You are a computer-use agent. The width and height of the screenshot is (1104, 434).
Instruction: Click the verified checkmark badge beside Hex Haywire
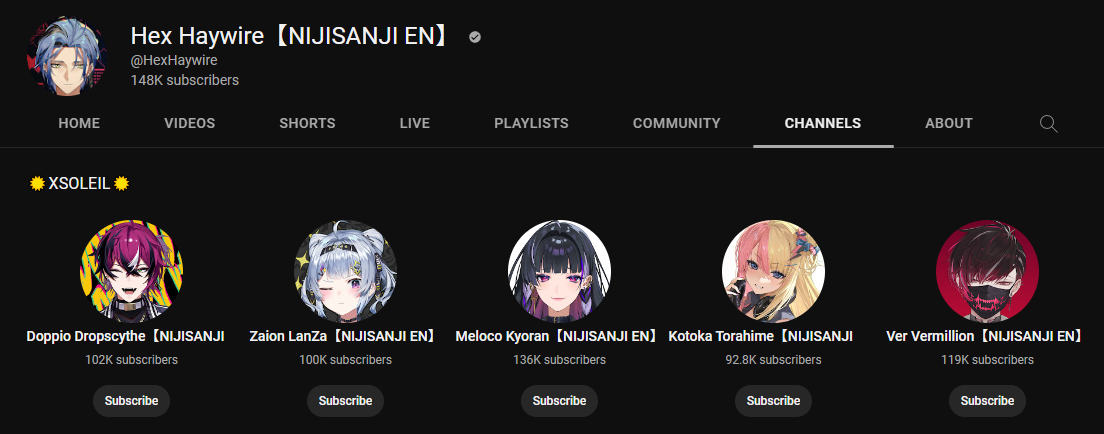pyautogui.click(x=475, y=37)
